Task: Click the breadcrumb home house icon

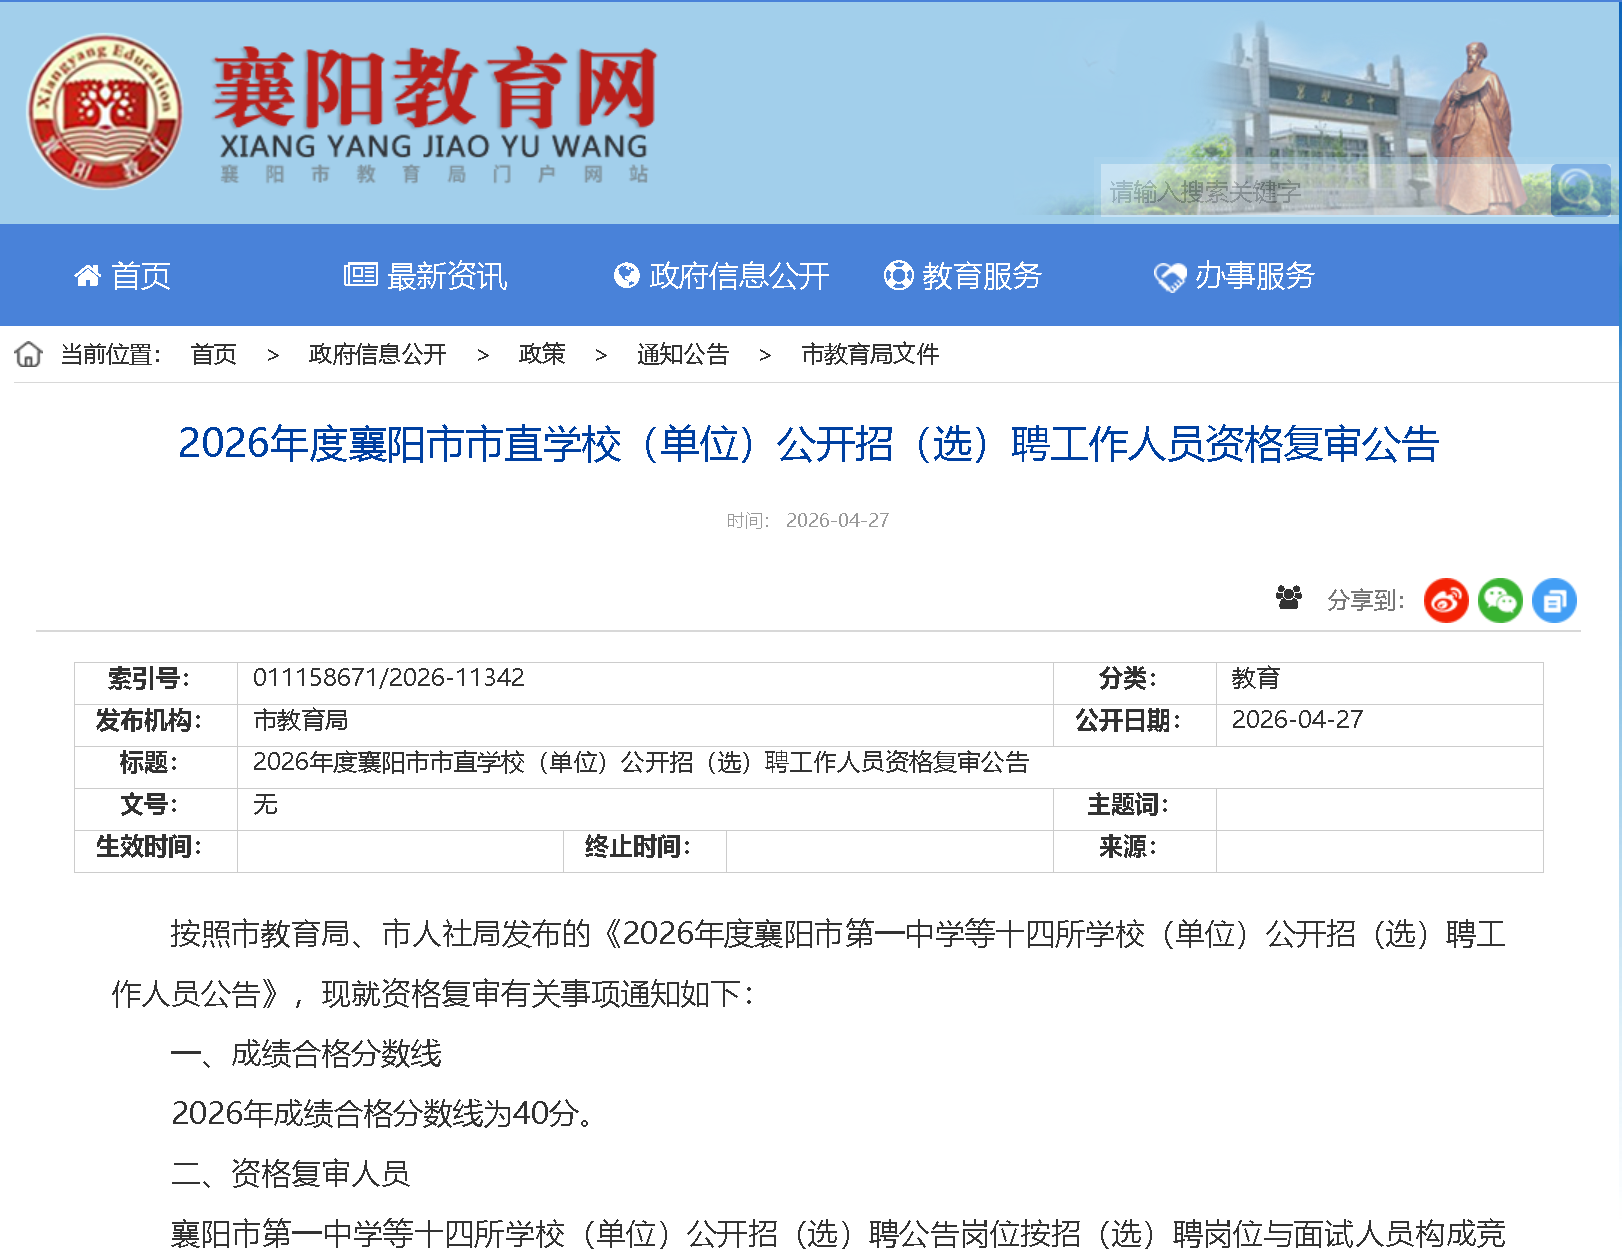Action: tap(29, 354)
